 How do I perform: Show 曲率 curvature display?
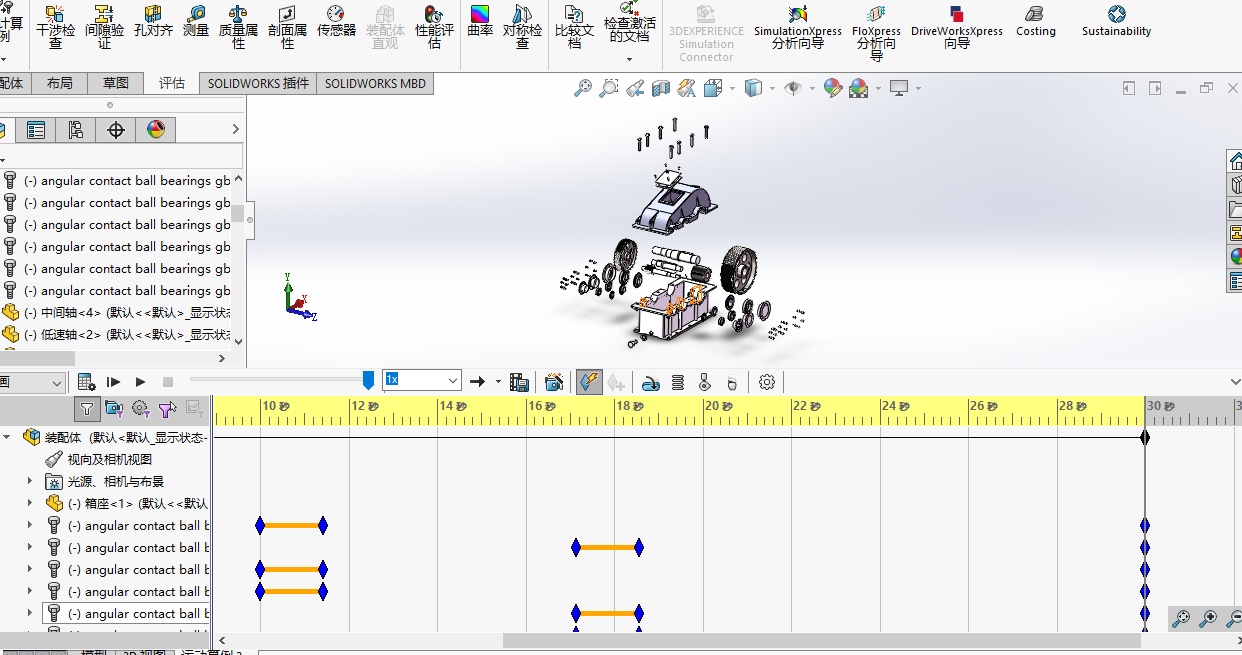pyautogui.click(x=480, y=21)
